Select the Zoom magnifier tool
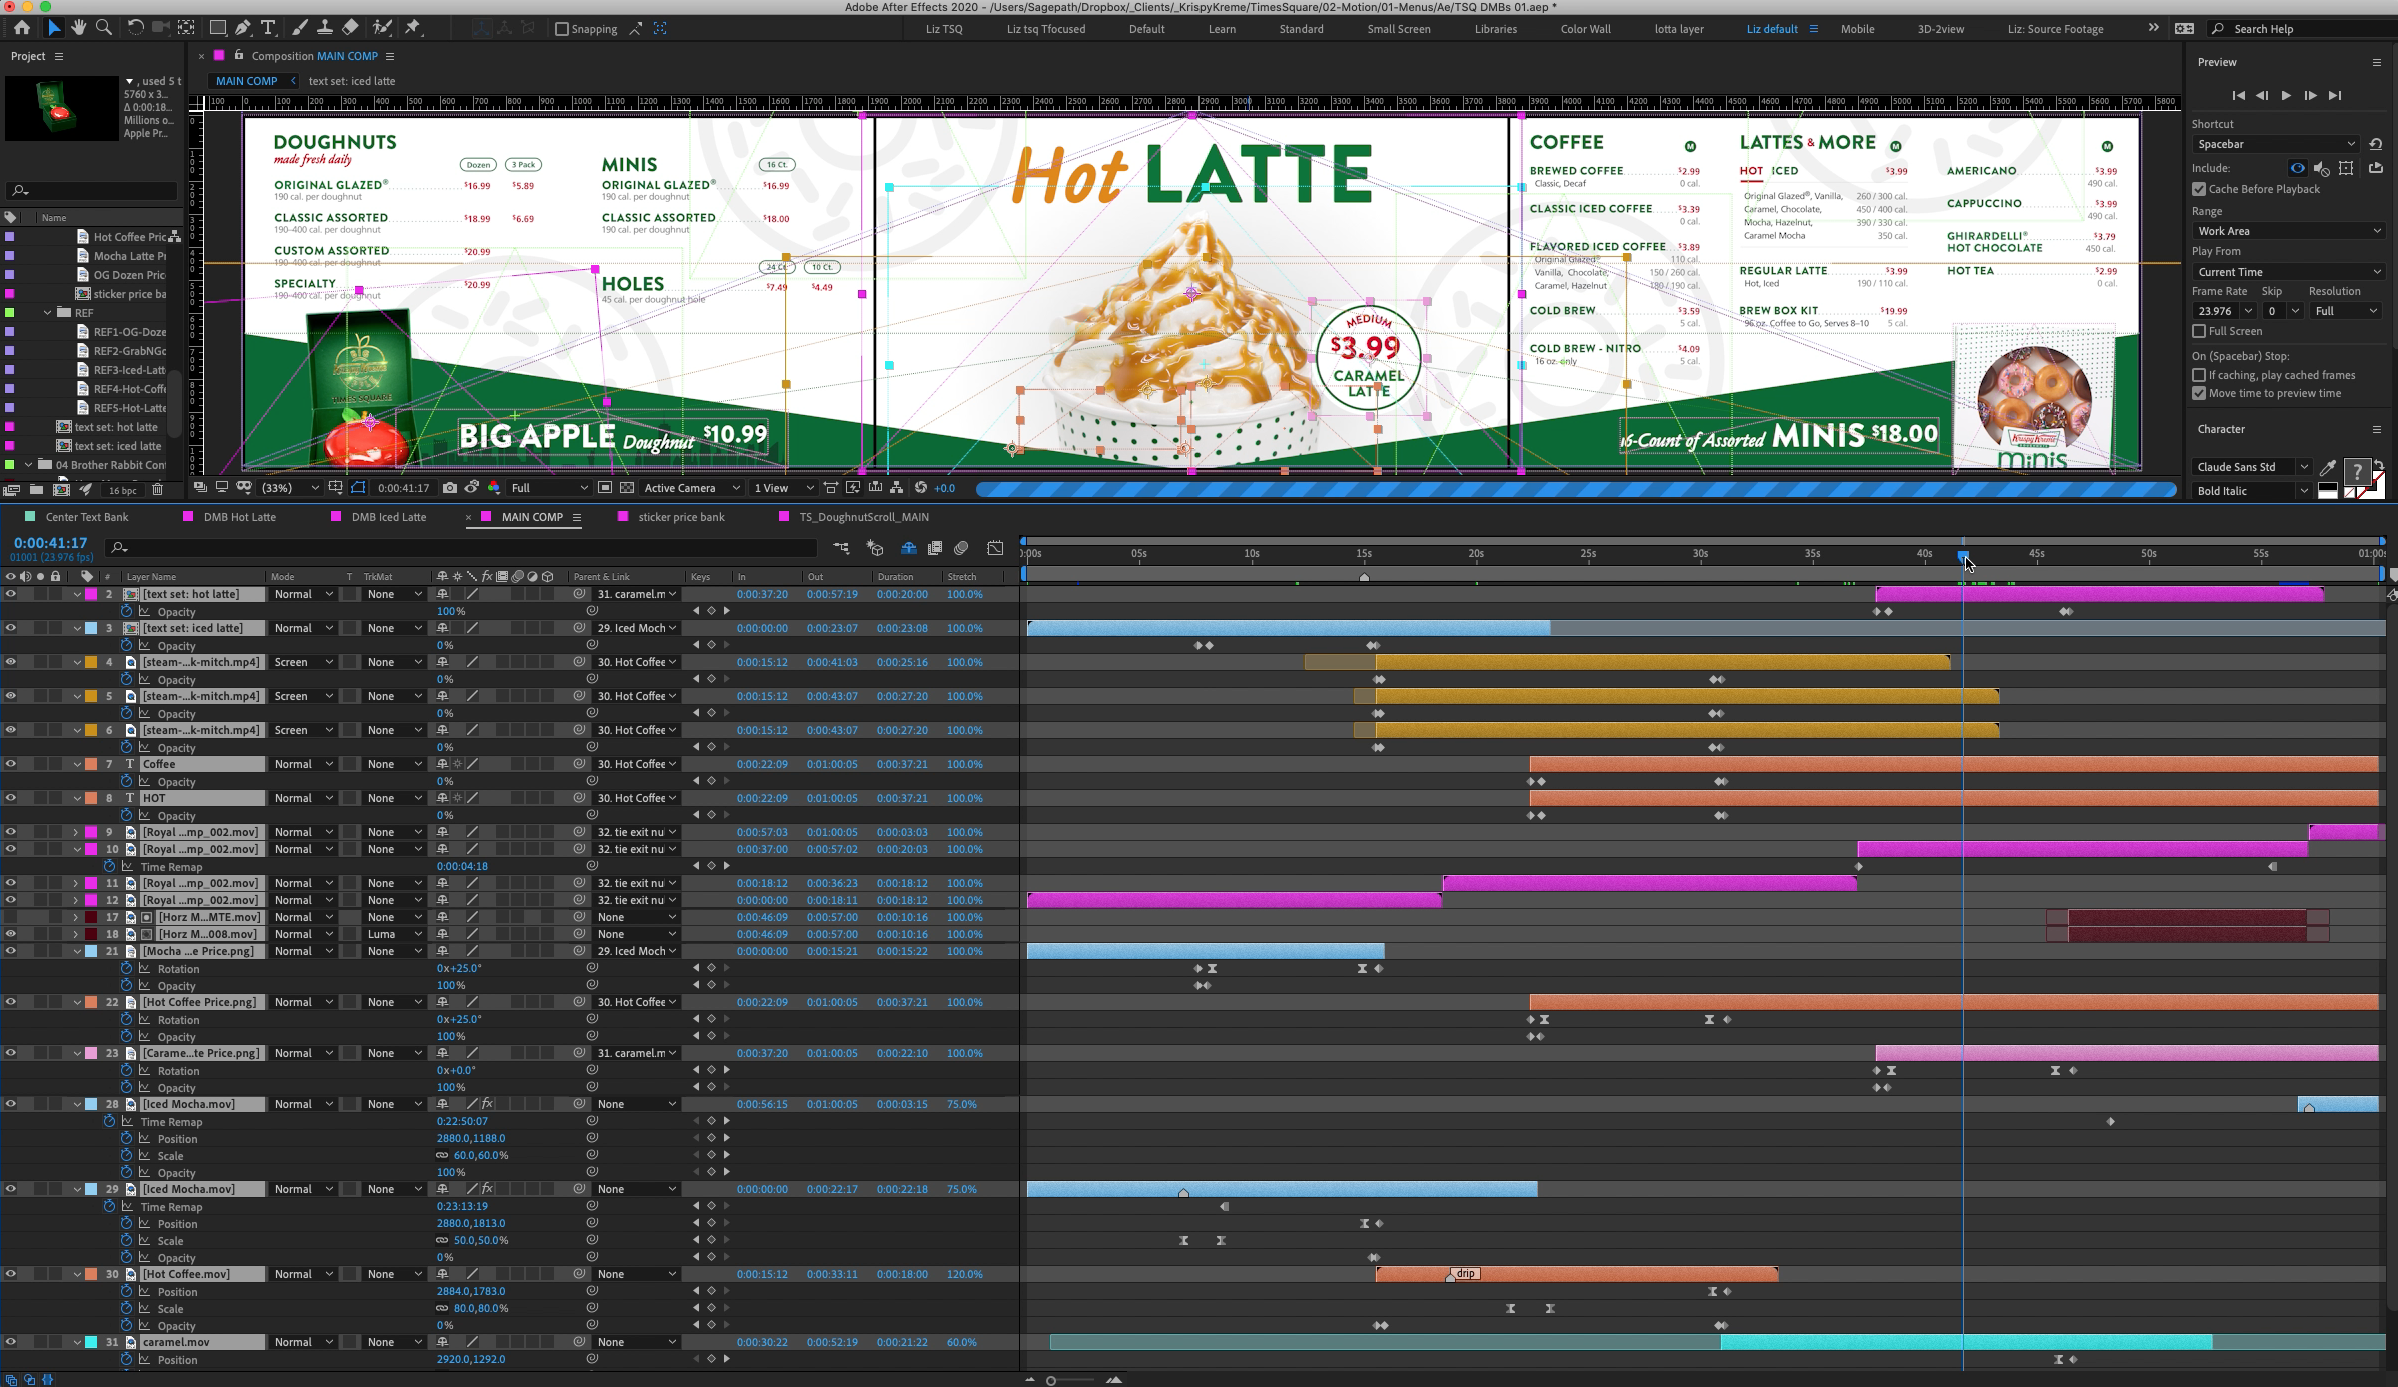The width and height of the screenshot is (2398, 1387). (x=104, y=28)
